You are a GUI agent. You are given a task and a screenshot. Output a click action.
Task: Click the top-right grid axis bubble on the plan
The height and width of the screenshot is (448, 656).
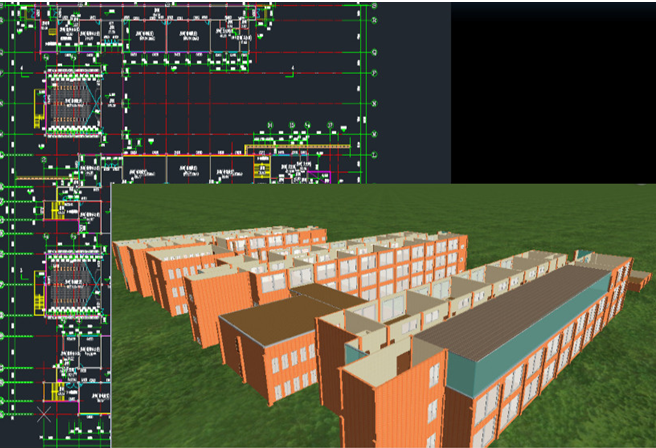pos(374,6)
